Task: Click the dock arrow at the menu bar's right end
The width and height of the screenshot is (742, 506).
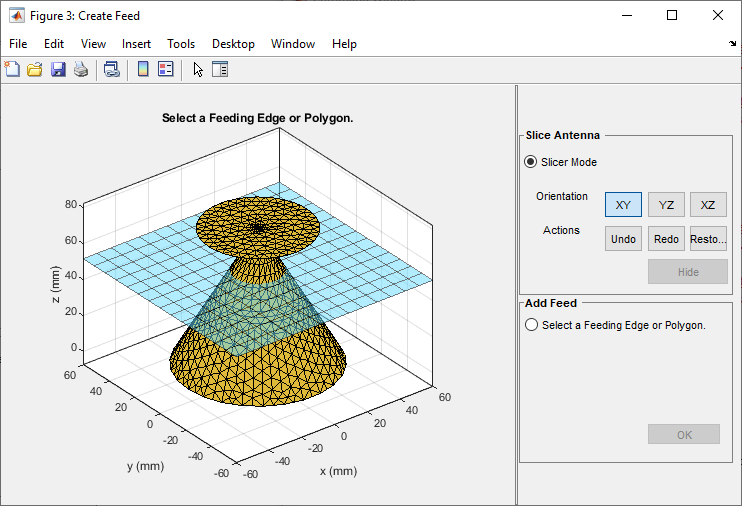Action: coord(732,44)
